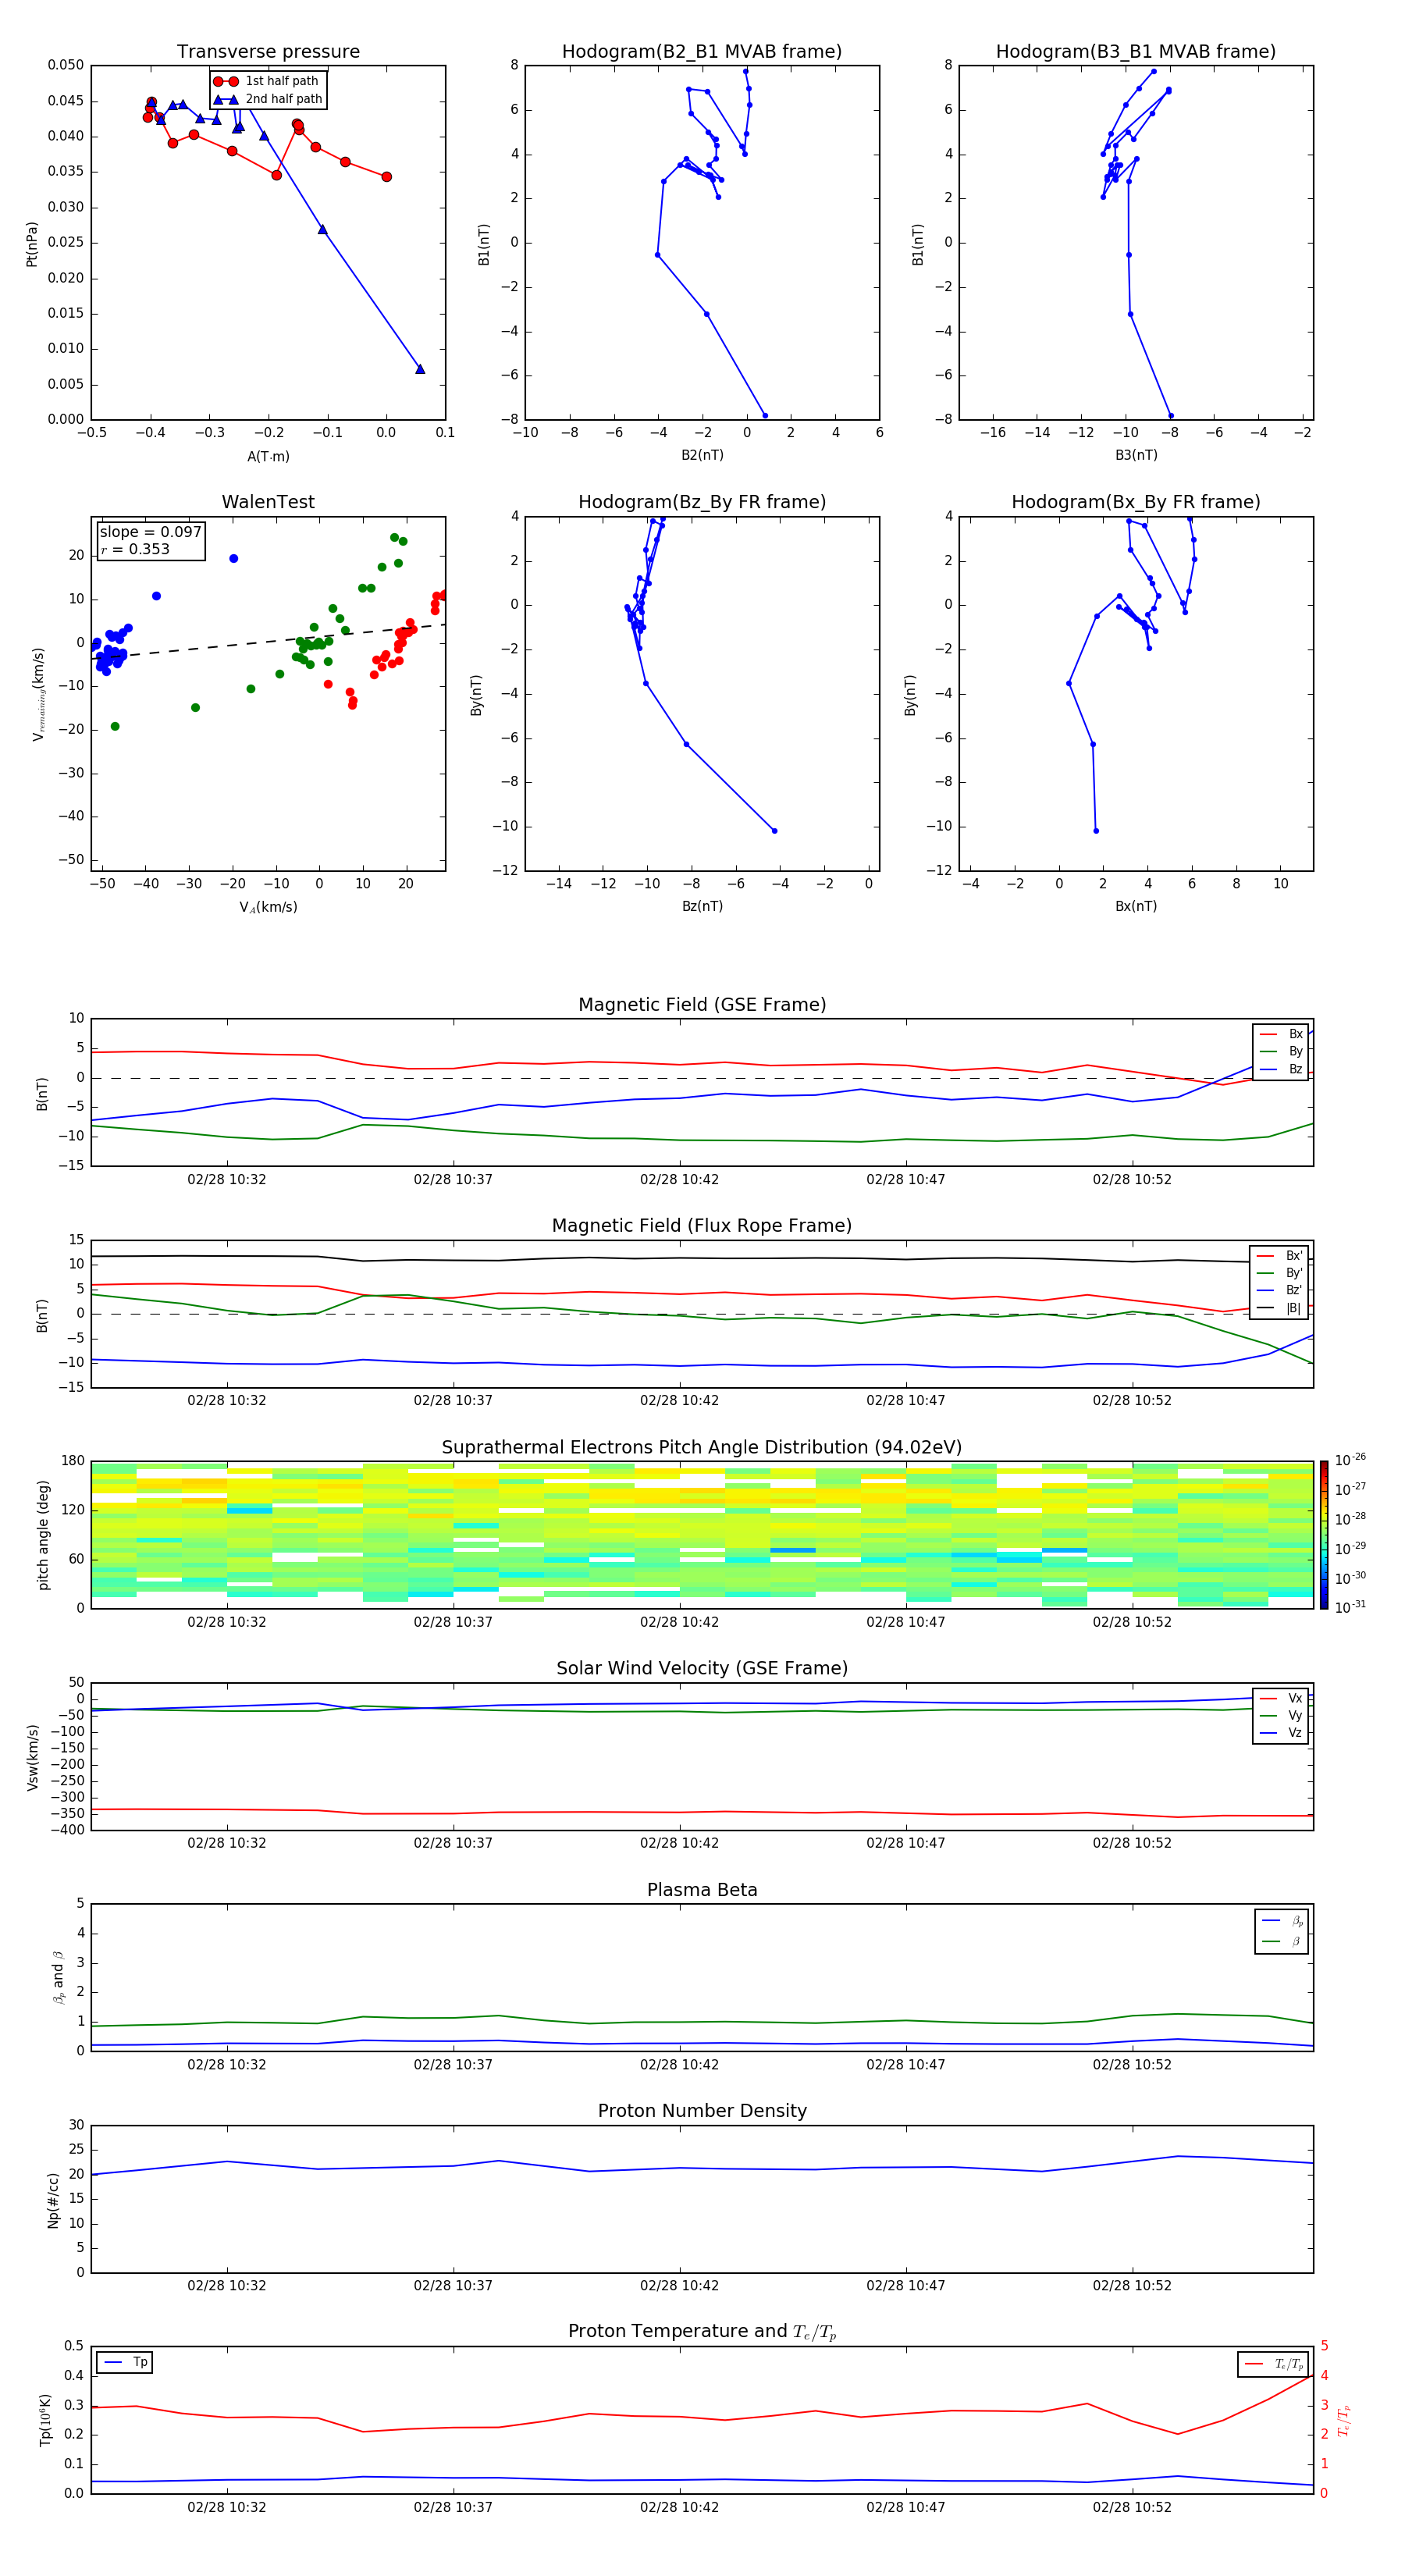Click the 'Hodogram(B2_B1 MVAB frame)' title
Screen dimensions: 1405x2576
(x=702, y=52)
